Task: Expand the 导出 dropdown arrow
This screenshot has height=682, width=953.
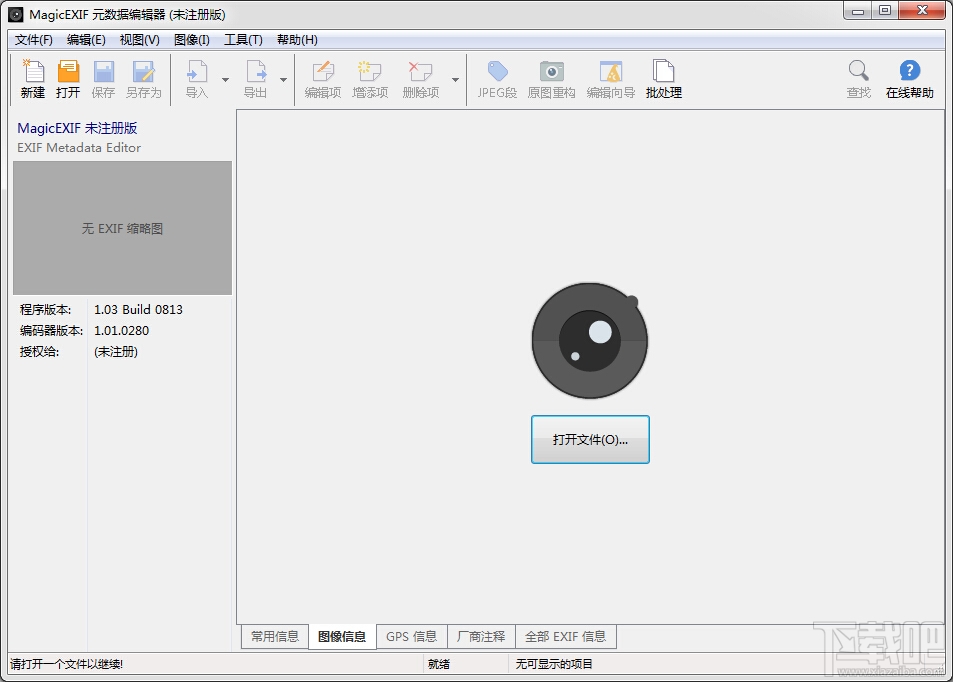Action: (x=283, y=80)
